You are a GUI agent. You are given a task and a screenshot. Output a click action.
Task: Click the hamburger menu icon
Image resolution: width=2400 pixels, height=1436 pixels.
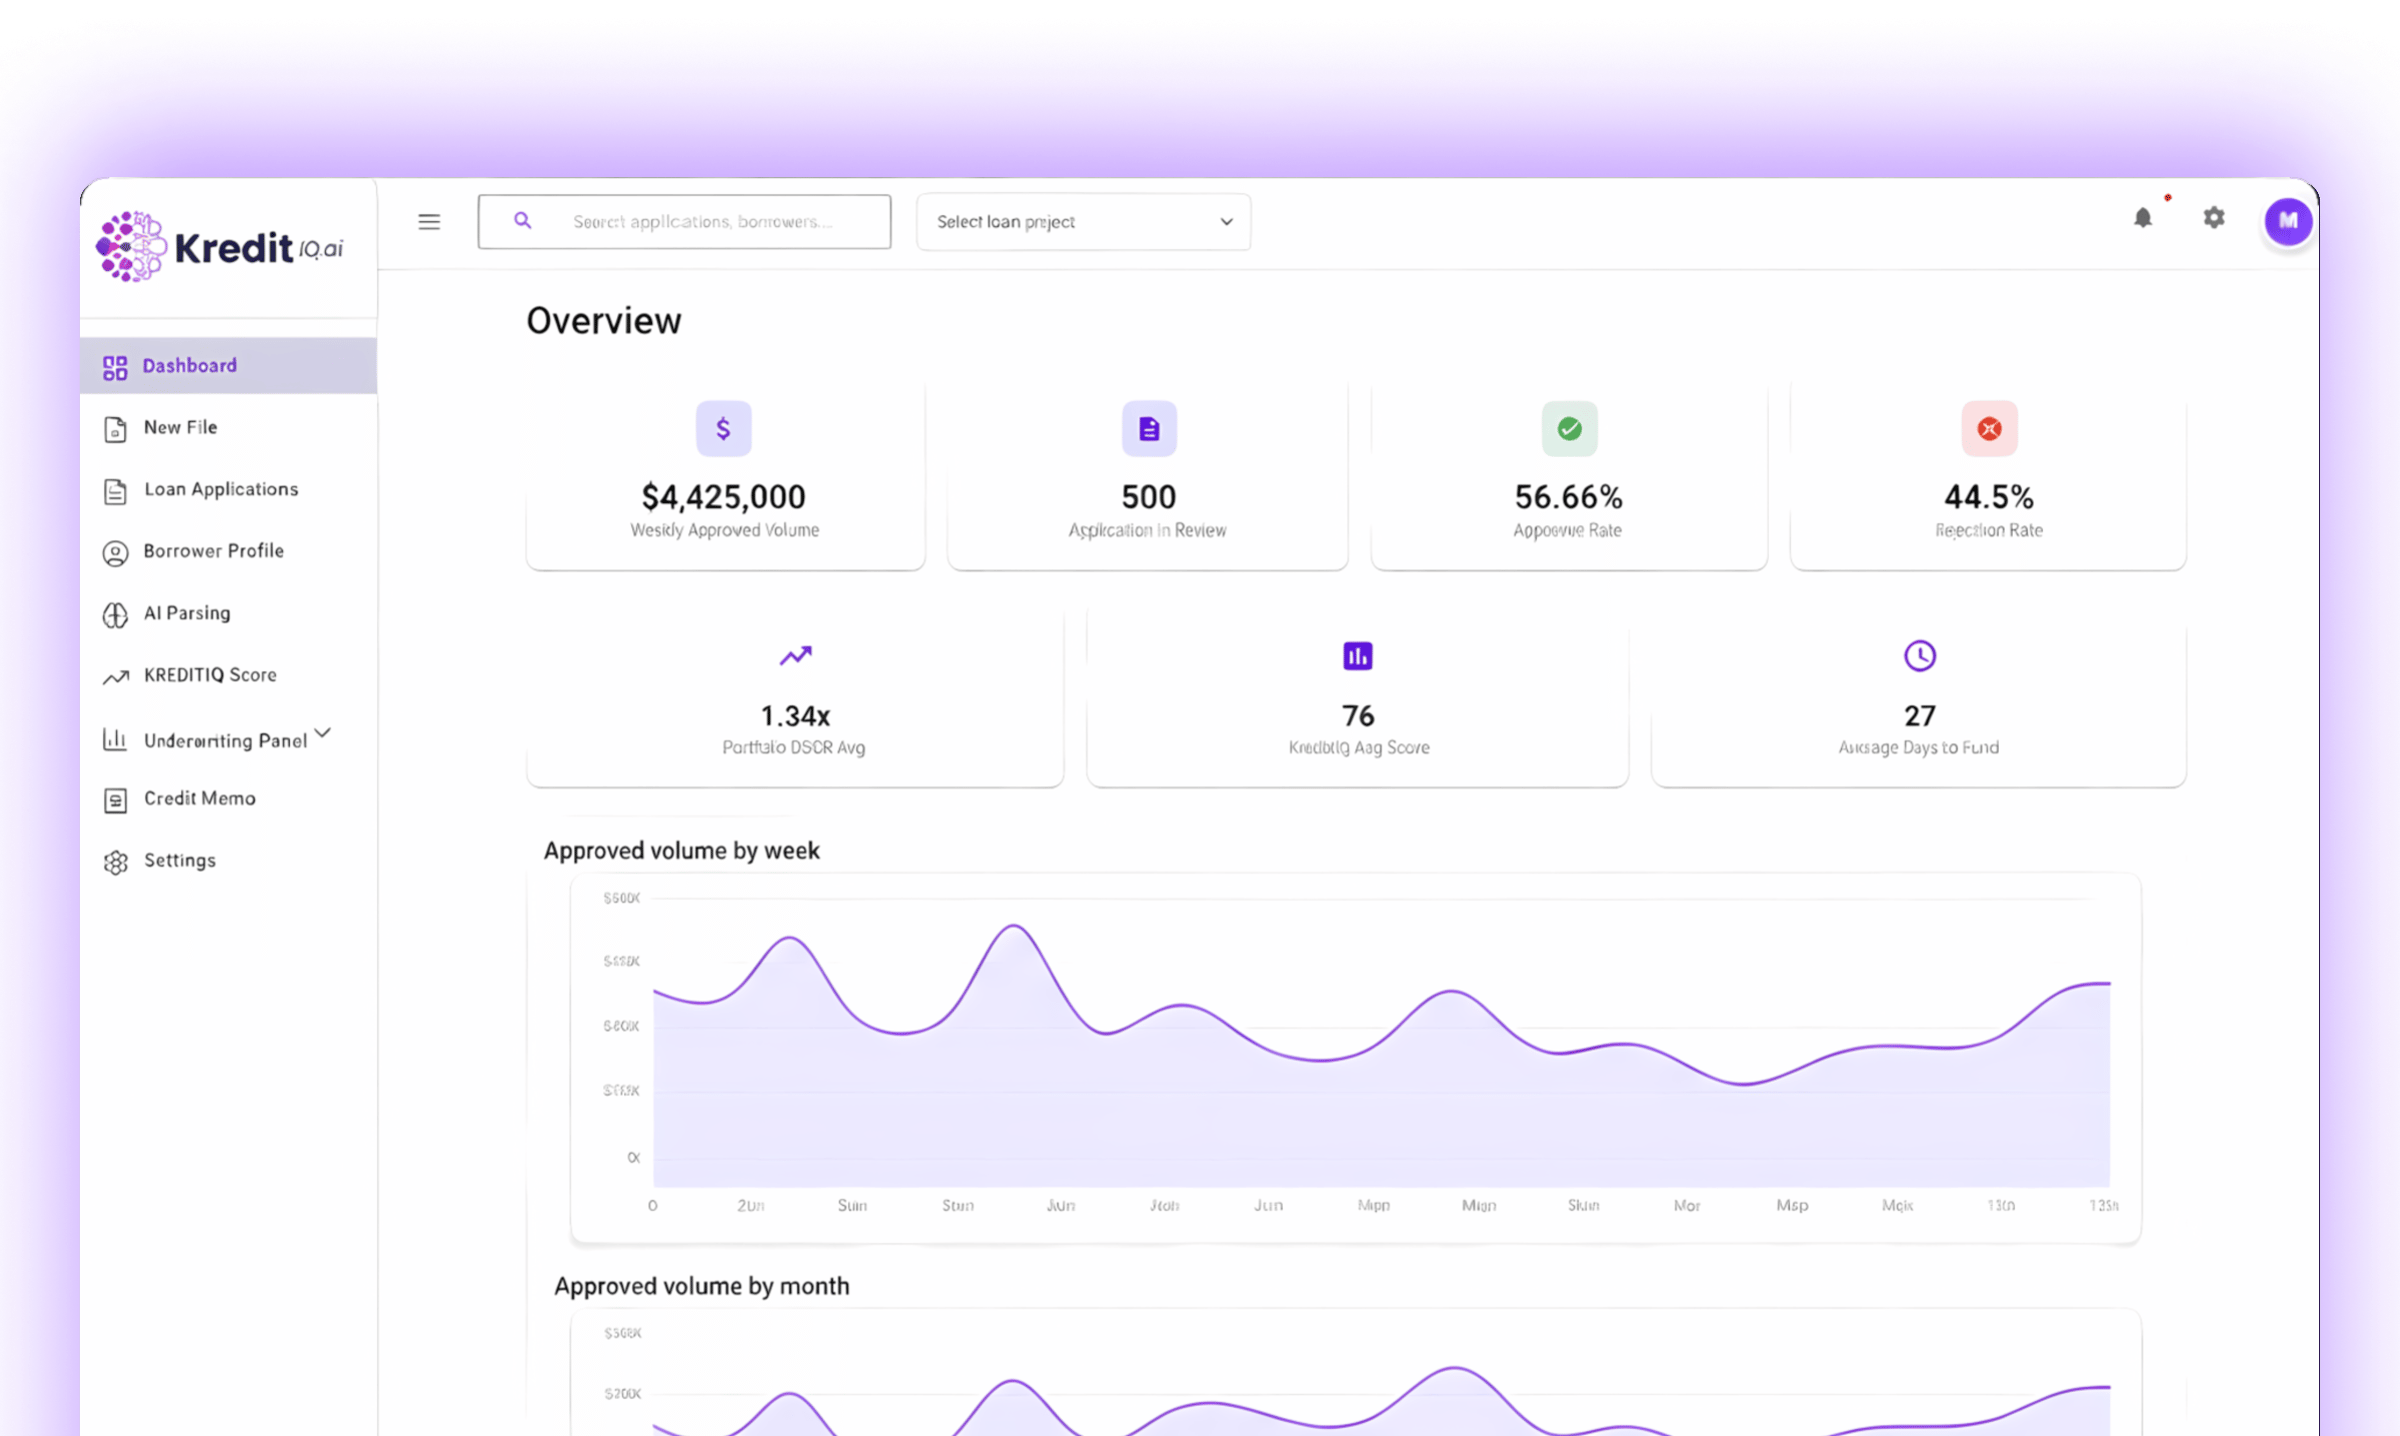pos(429,222)
